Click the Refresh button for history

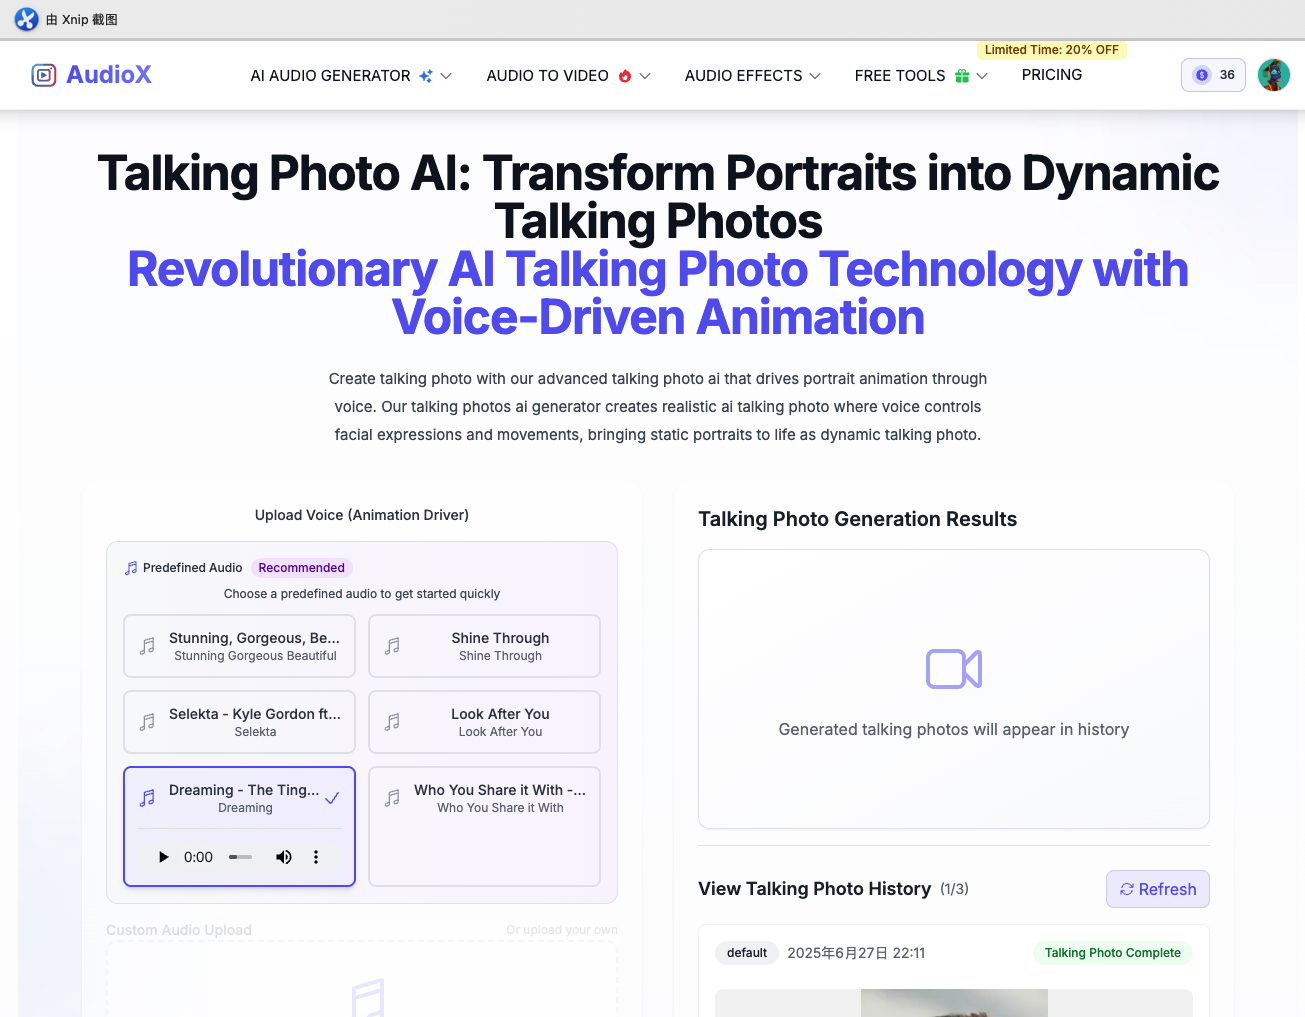1157,888
